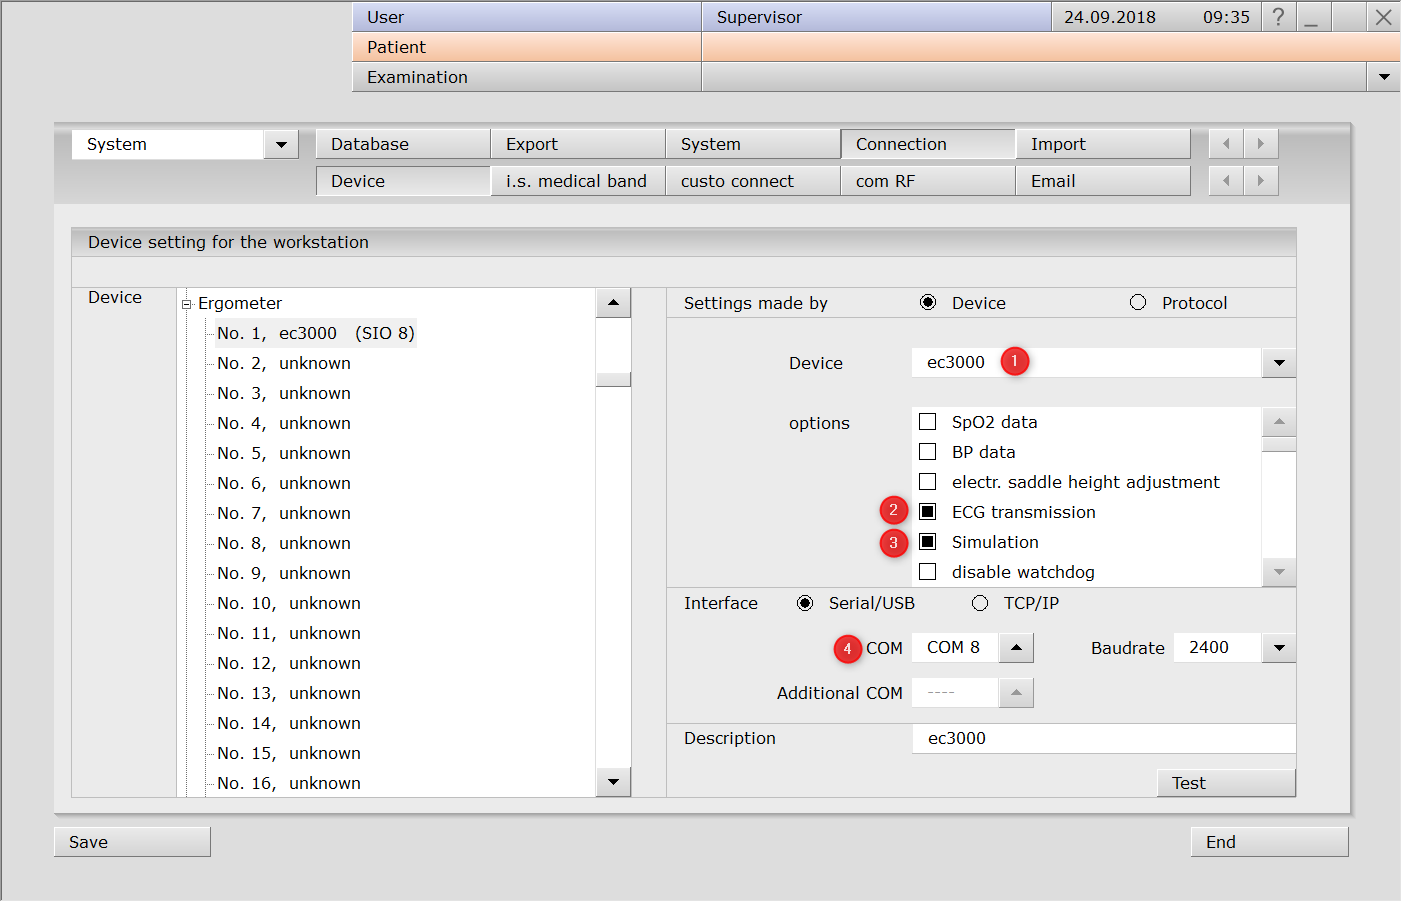Open the com RF sub-tab

(x=928, y=181)
